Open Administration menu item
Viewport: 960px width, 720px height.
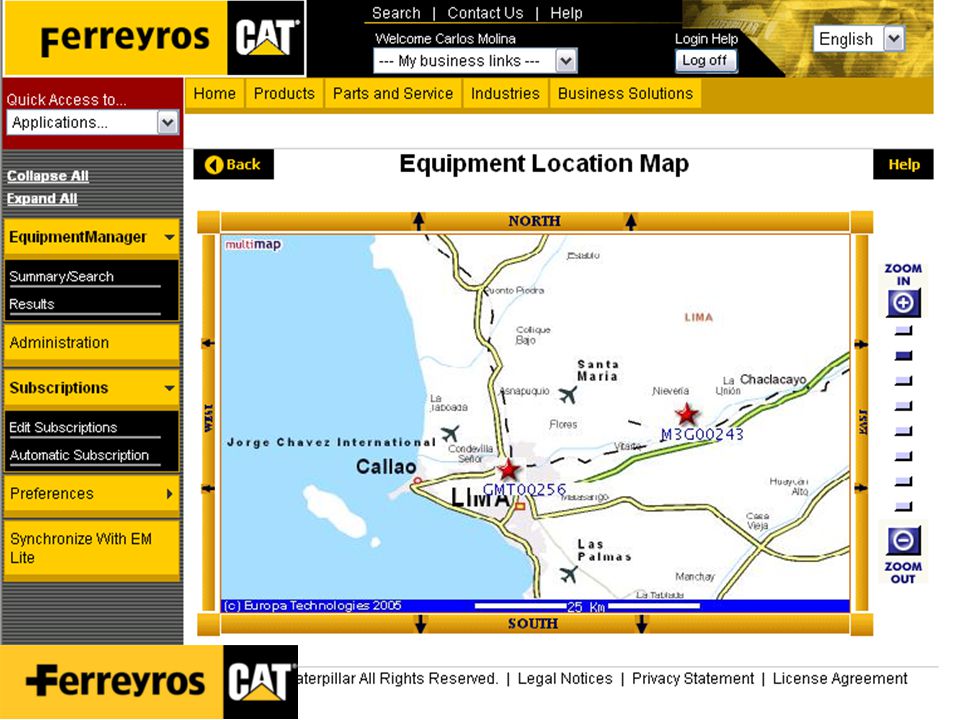coord(91,343)
